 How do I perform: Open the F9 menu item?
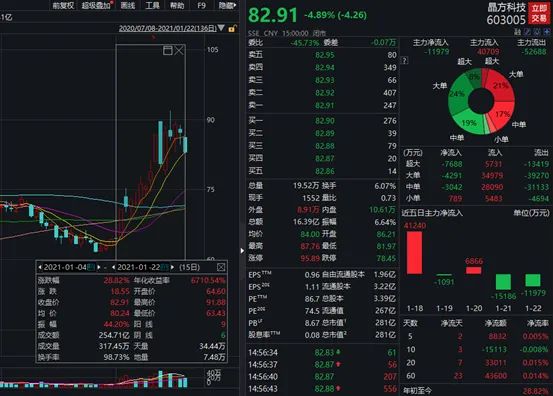201,5
